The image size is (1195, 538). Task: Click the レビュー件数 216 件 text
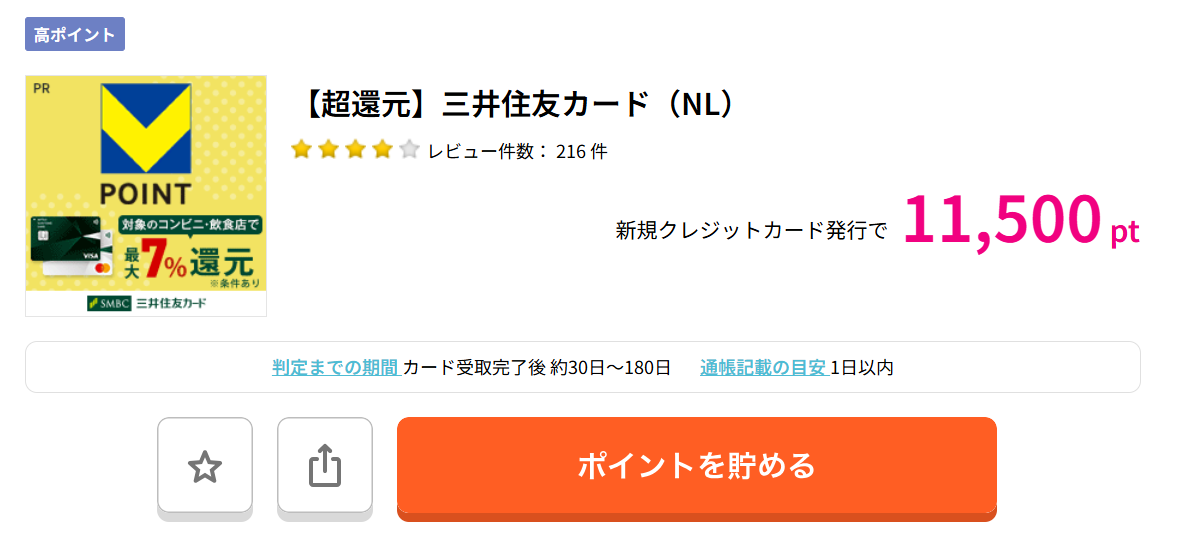(517, 151)
